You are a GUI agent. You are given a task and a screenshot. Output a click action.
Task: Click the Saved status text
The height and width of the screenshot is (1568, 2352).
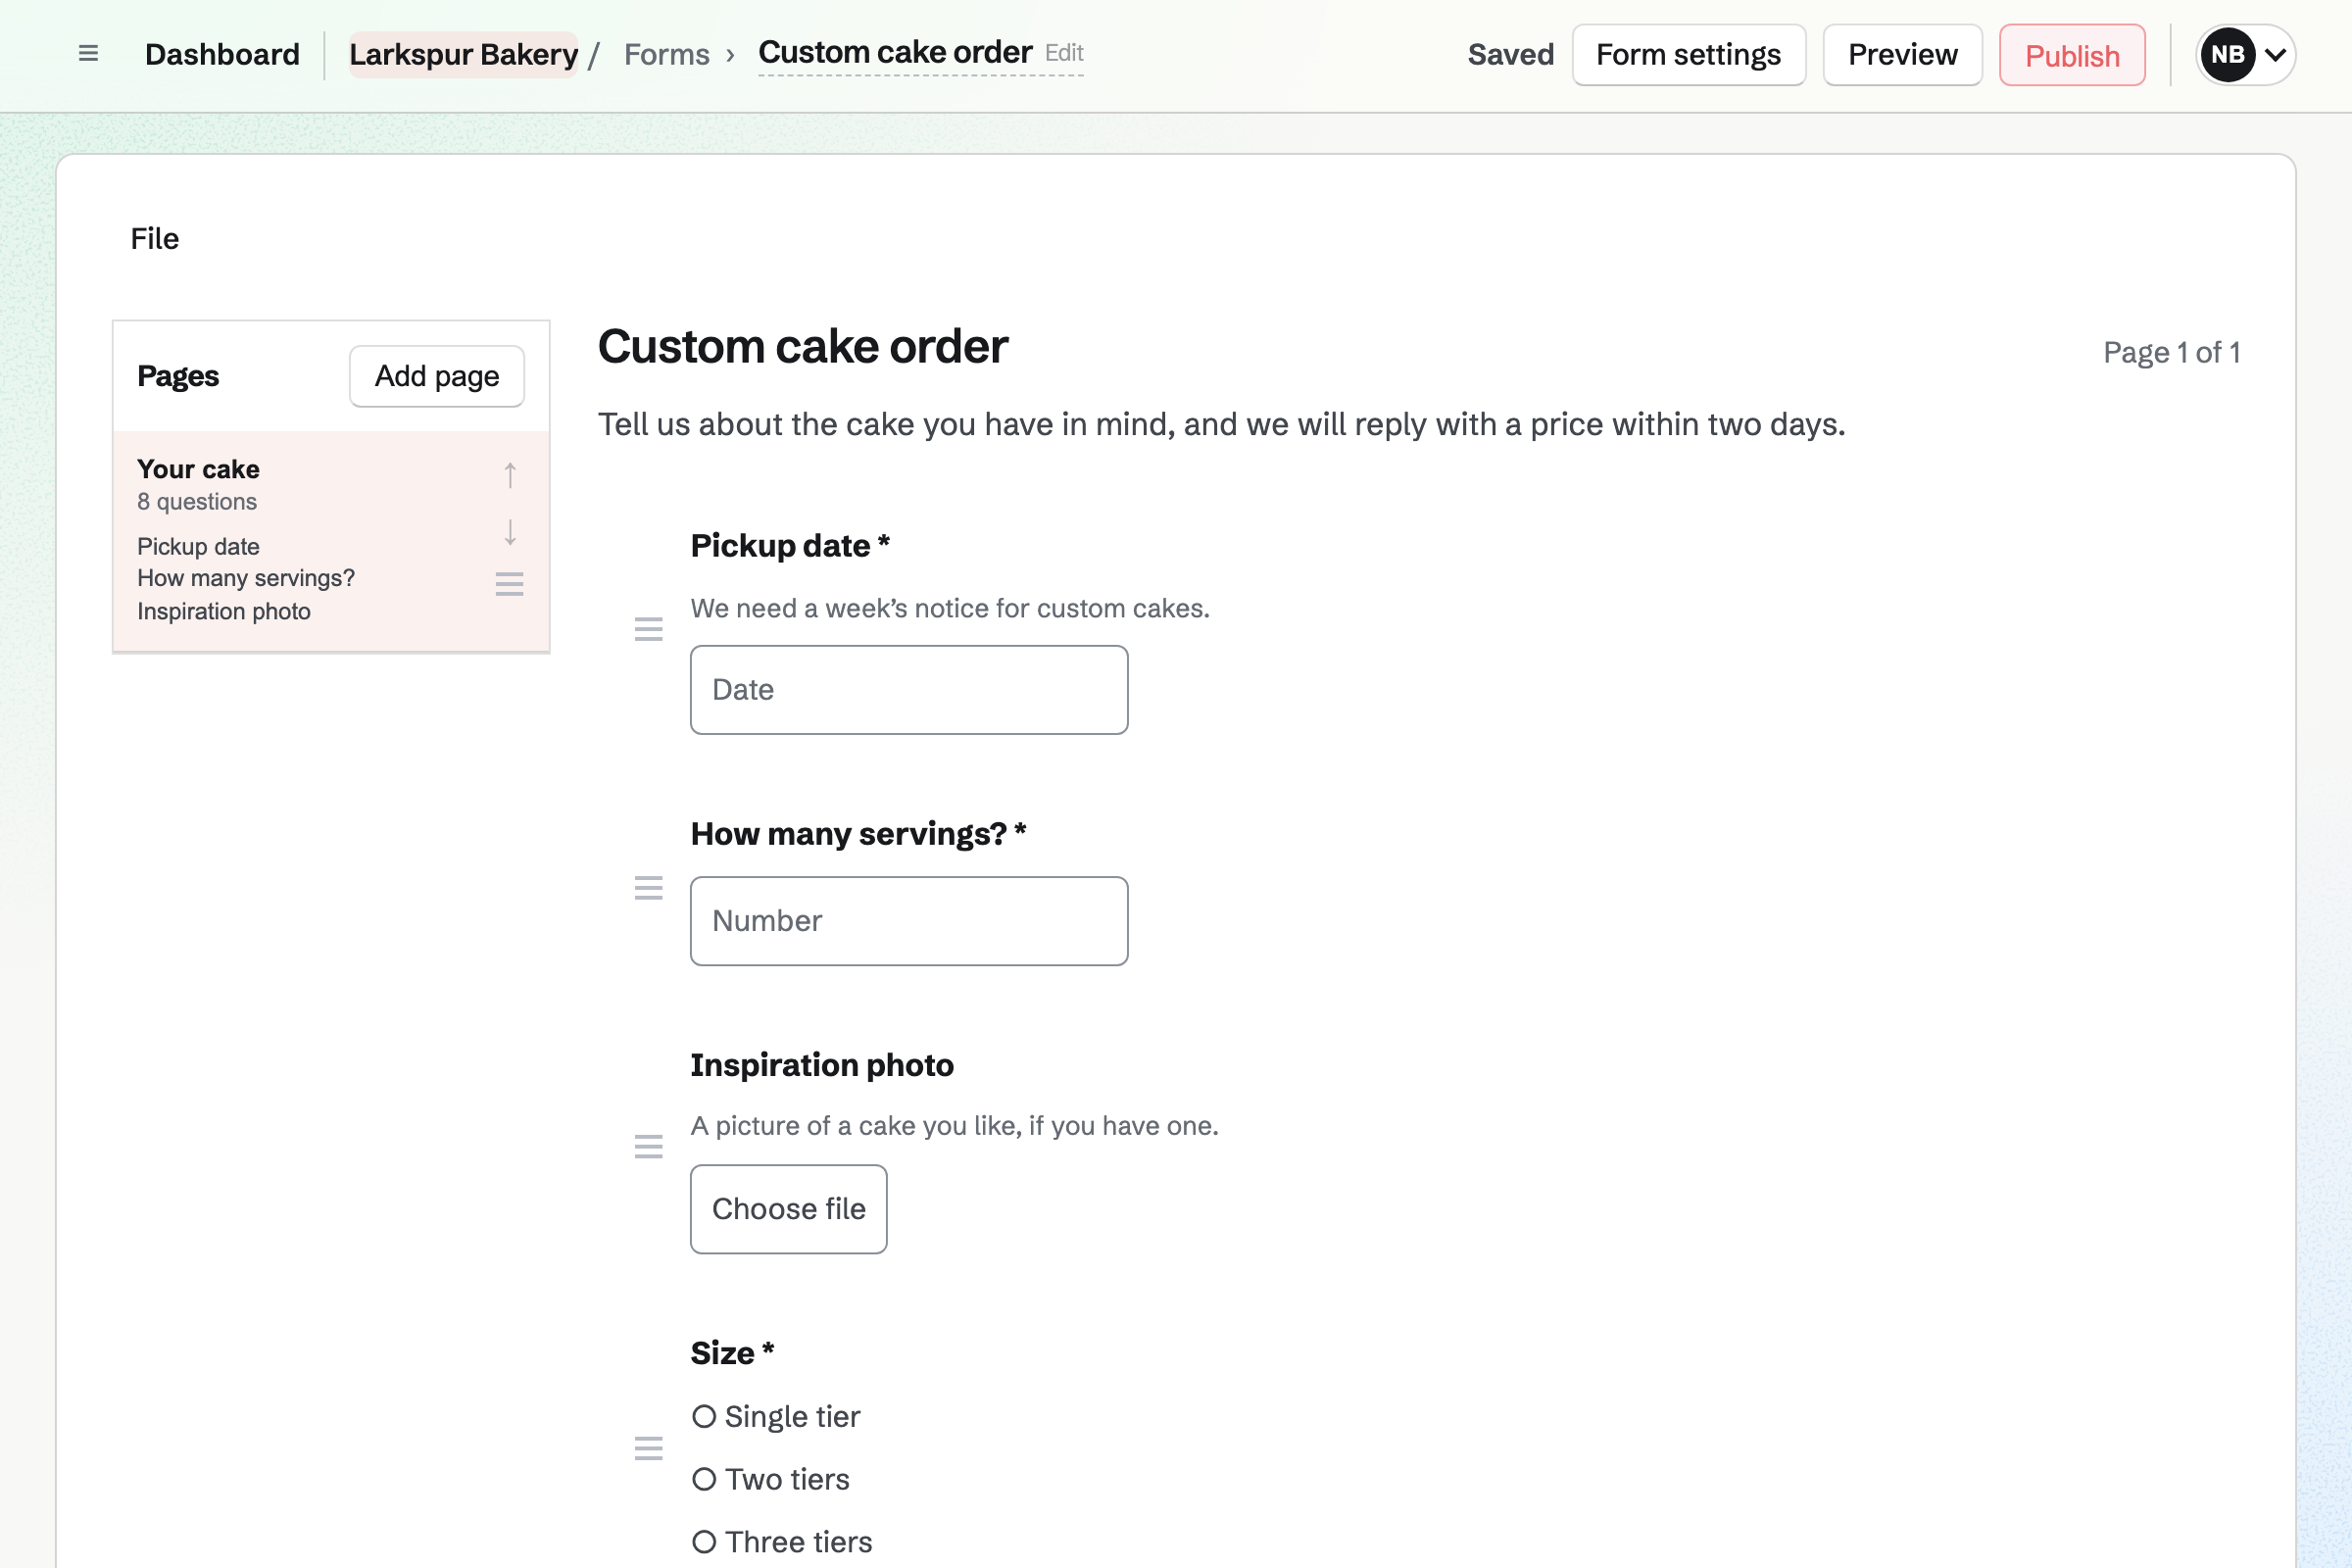[1510, 55]
